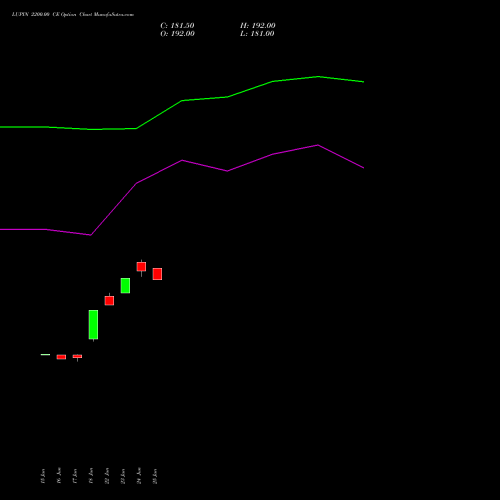Click the 16 Jun date axis label
This screenshot has height=500, width=500.
(59, 476)
